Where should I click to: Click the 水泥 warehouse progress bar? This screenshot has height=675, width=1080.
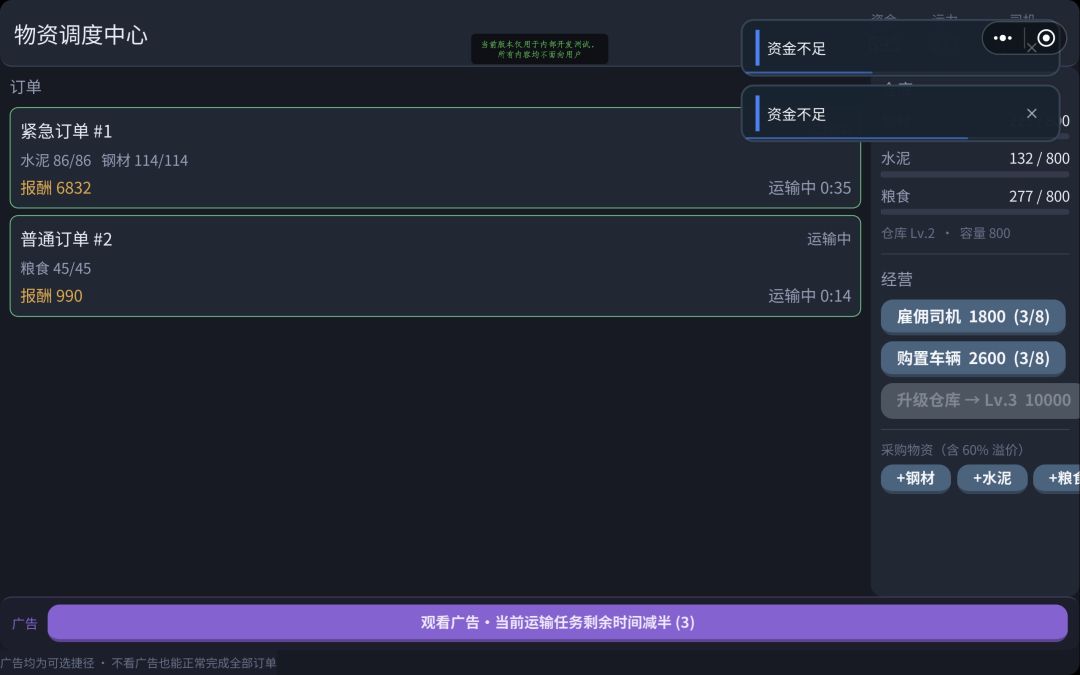(x=975, y=174)
